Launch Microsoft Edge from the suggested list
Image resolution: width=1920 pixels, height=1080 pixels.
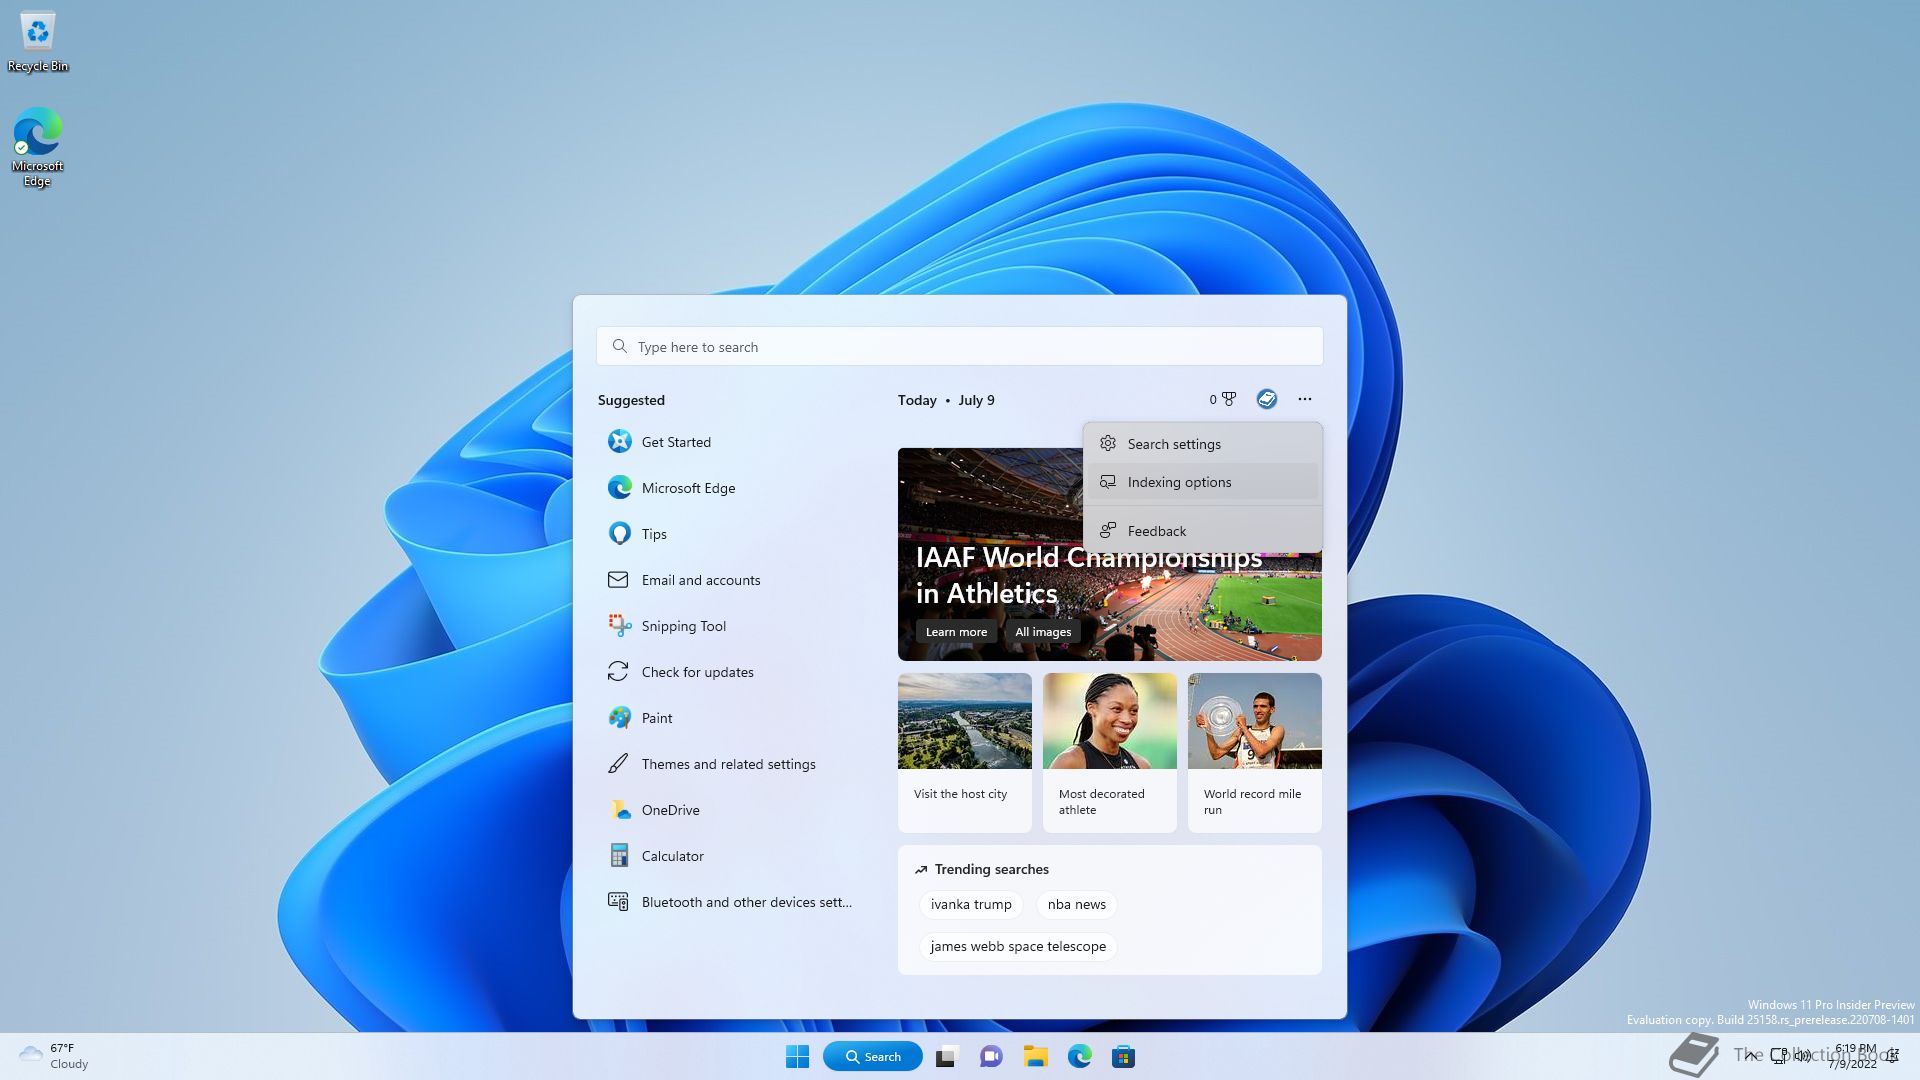[730, 488]
